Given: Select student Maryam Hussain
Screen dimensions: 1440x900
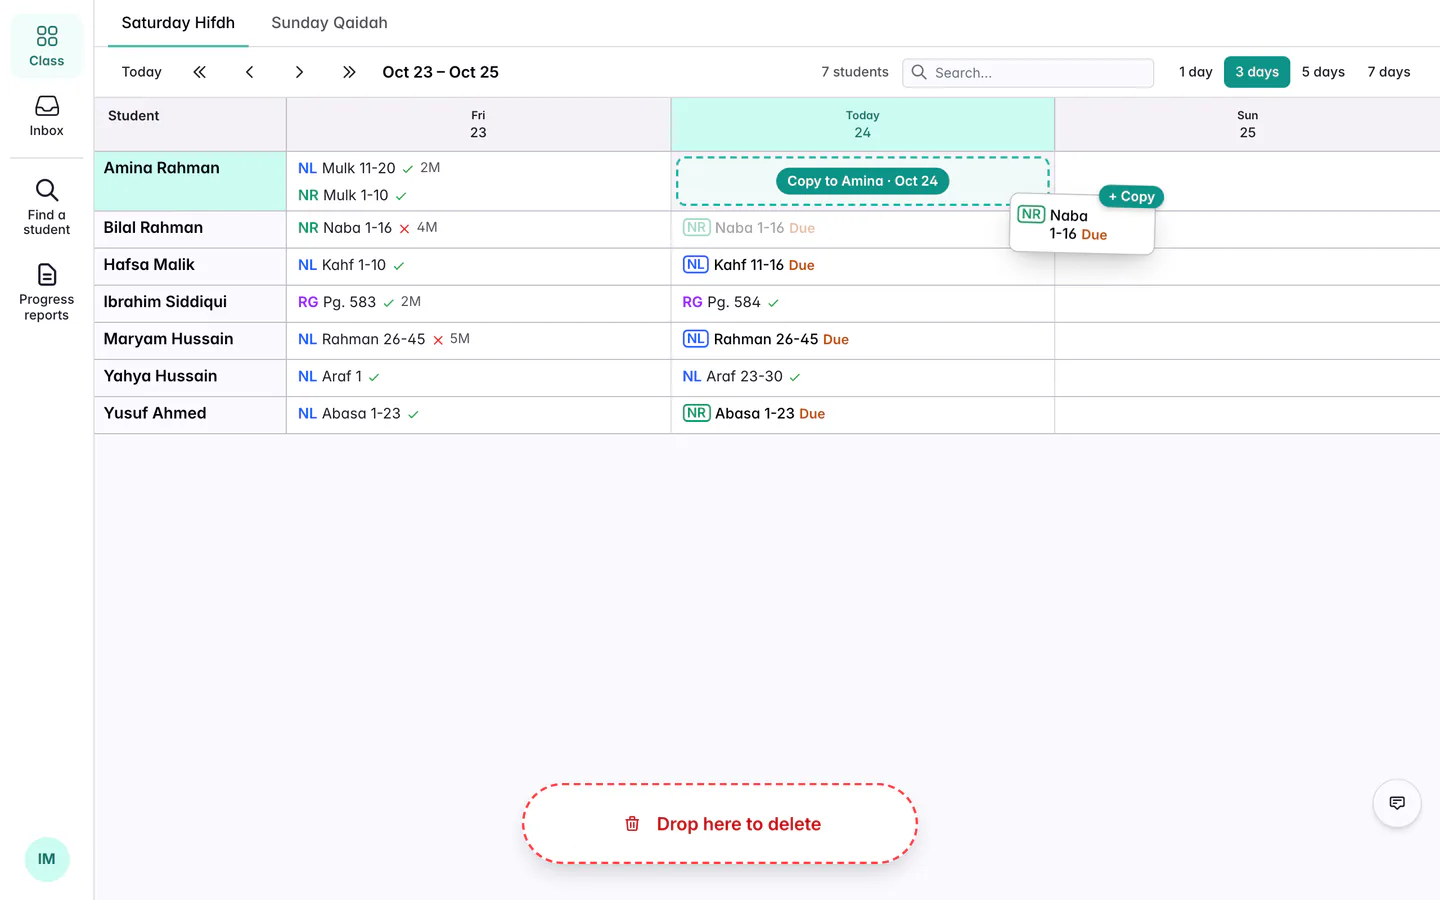Looking at the screenshot, I should point(168,339).
